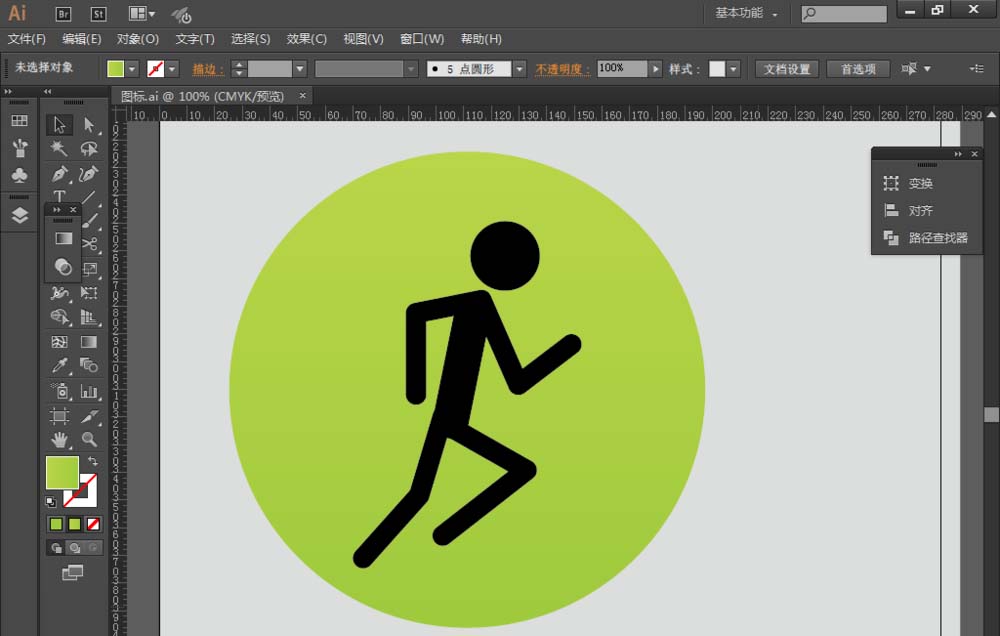Open arrange documents dropdown
The width and height of the screenshot is (1000, 636).
142,13
